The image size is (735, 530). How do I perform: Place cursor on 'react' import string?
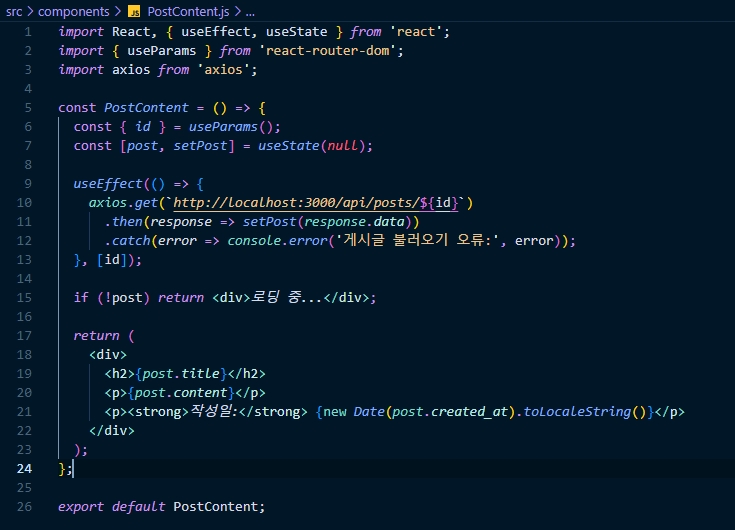point(416,32)
